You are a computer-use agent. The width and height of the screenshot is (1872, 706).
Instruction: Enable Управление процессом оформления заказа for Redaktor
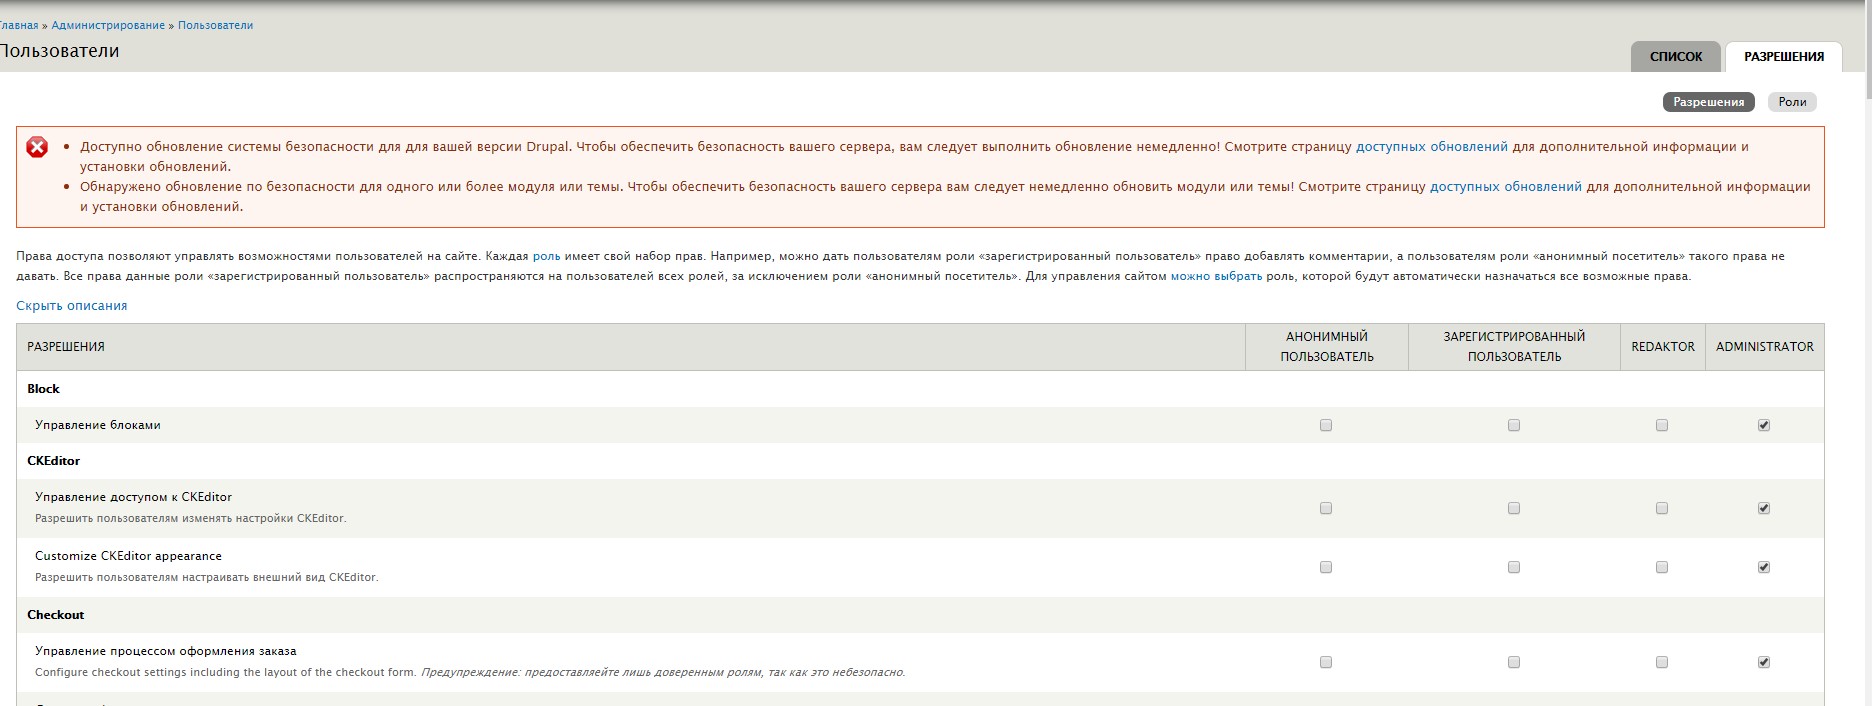pyautogui.click(x=1662, y=662)
